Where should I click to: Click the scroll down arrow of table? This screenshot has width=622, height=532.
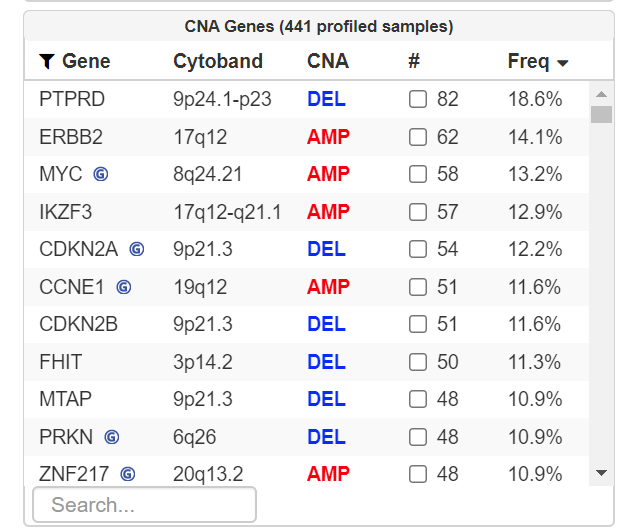pos(601,472)
